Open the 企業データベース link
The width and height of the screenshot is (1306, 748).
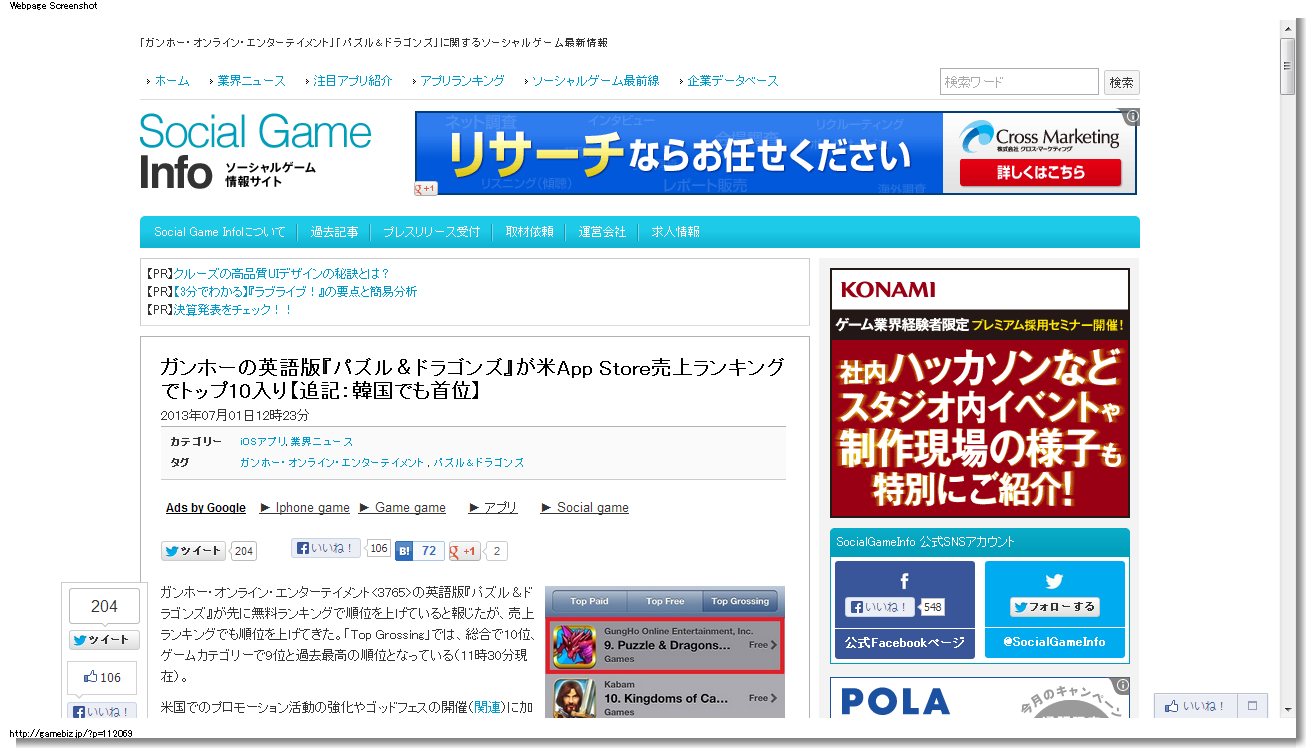tap(733, 81)
